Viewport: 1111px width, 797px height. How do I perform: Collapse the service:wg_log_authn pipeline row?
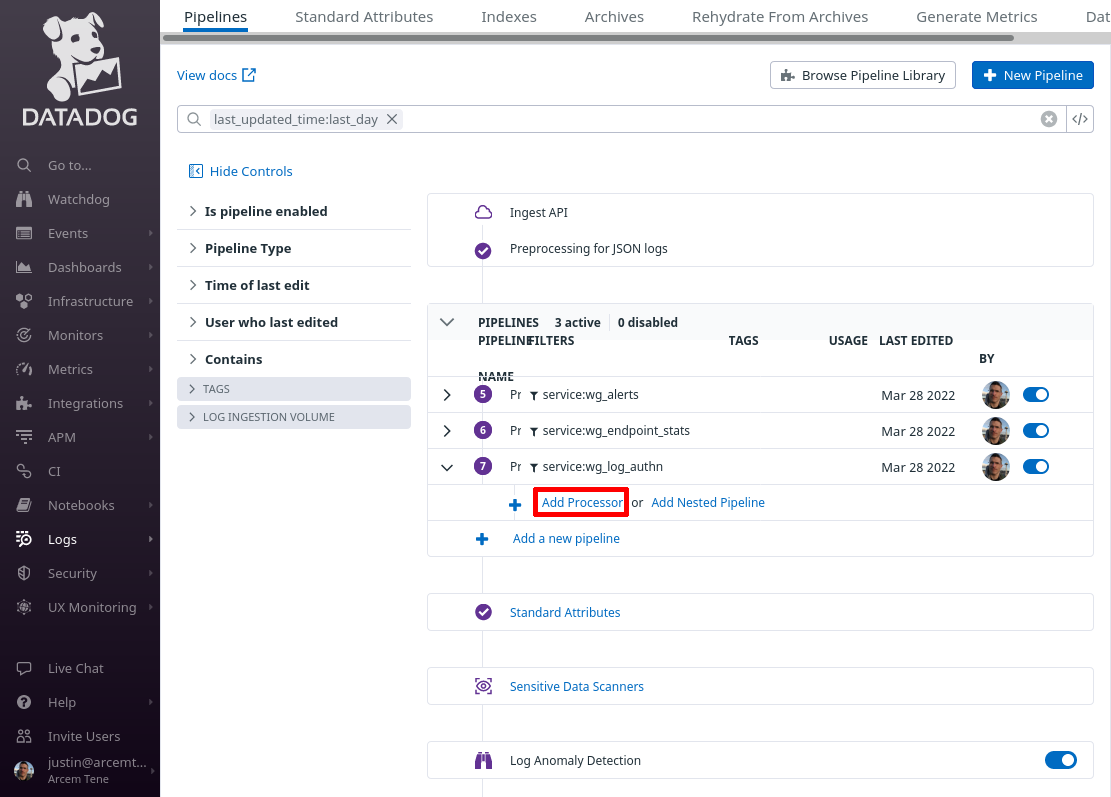coord(447,467)
